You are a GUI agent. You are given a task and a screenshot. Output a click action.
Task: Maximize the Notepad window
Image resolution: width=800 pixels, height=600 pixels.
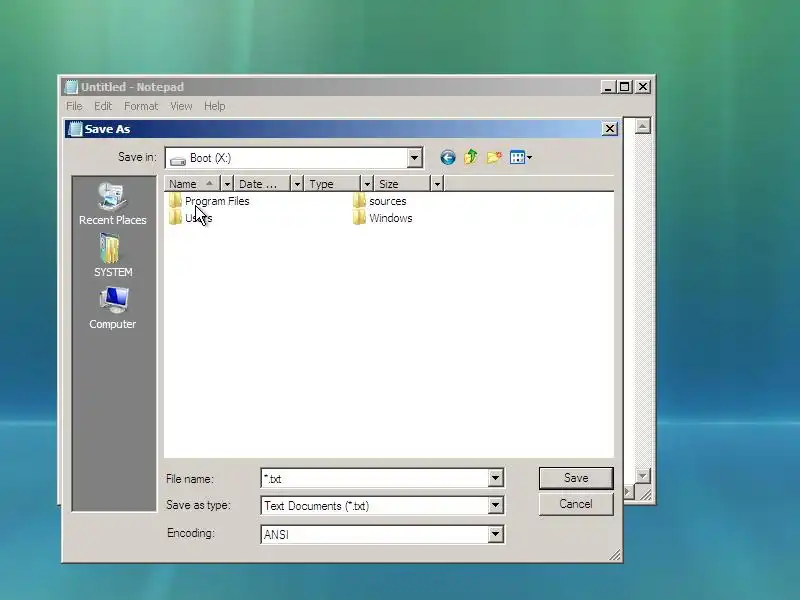(625, 87)
